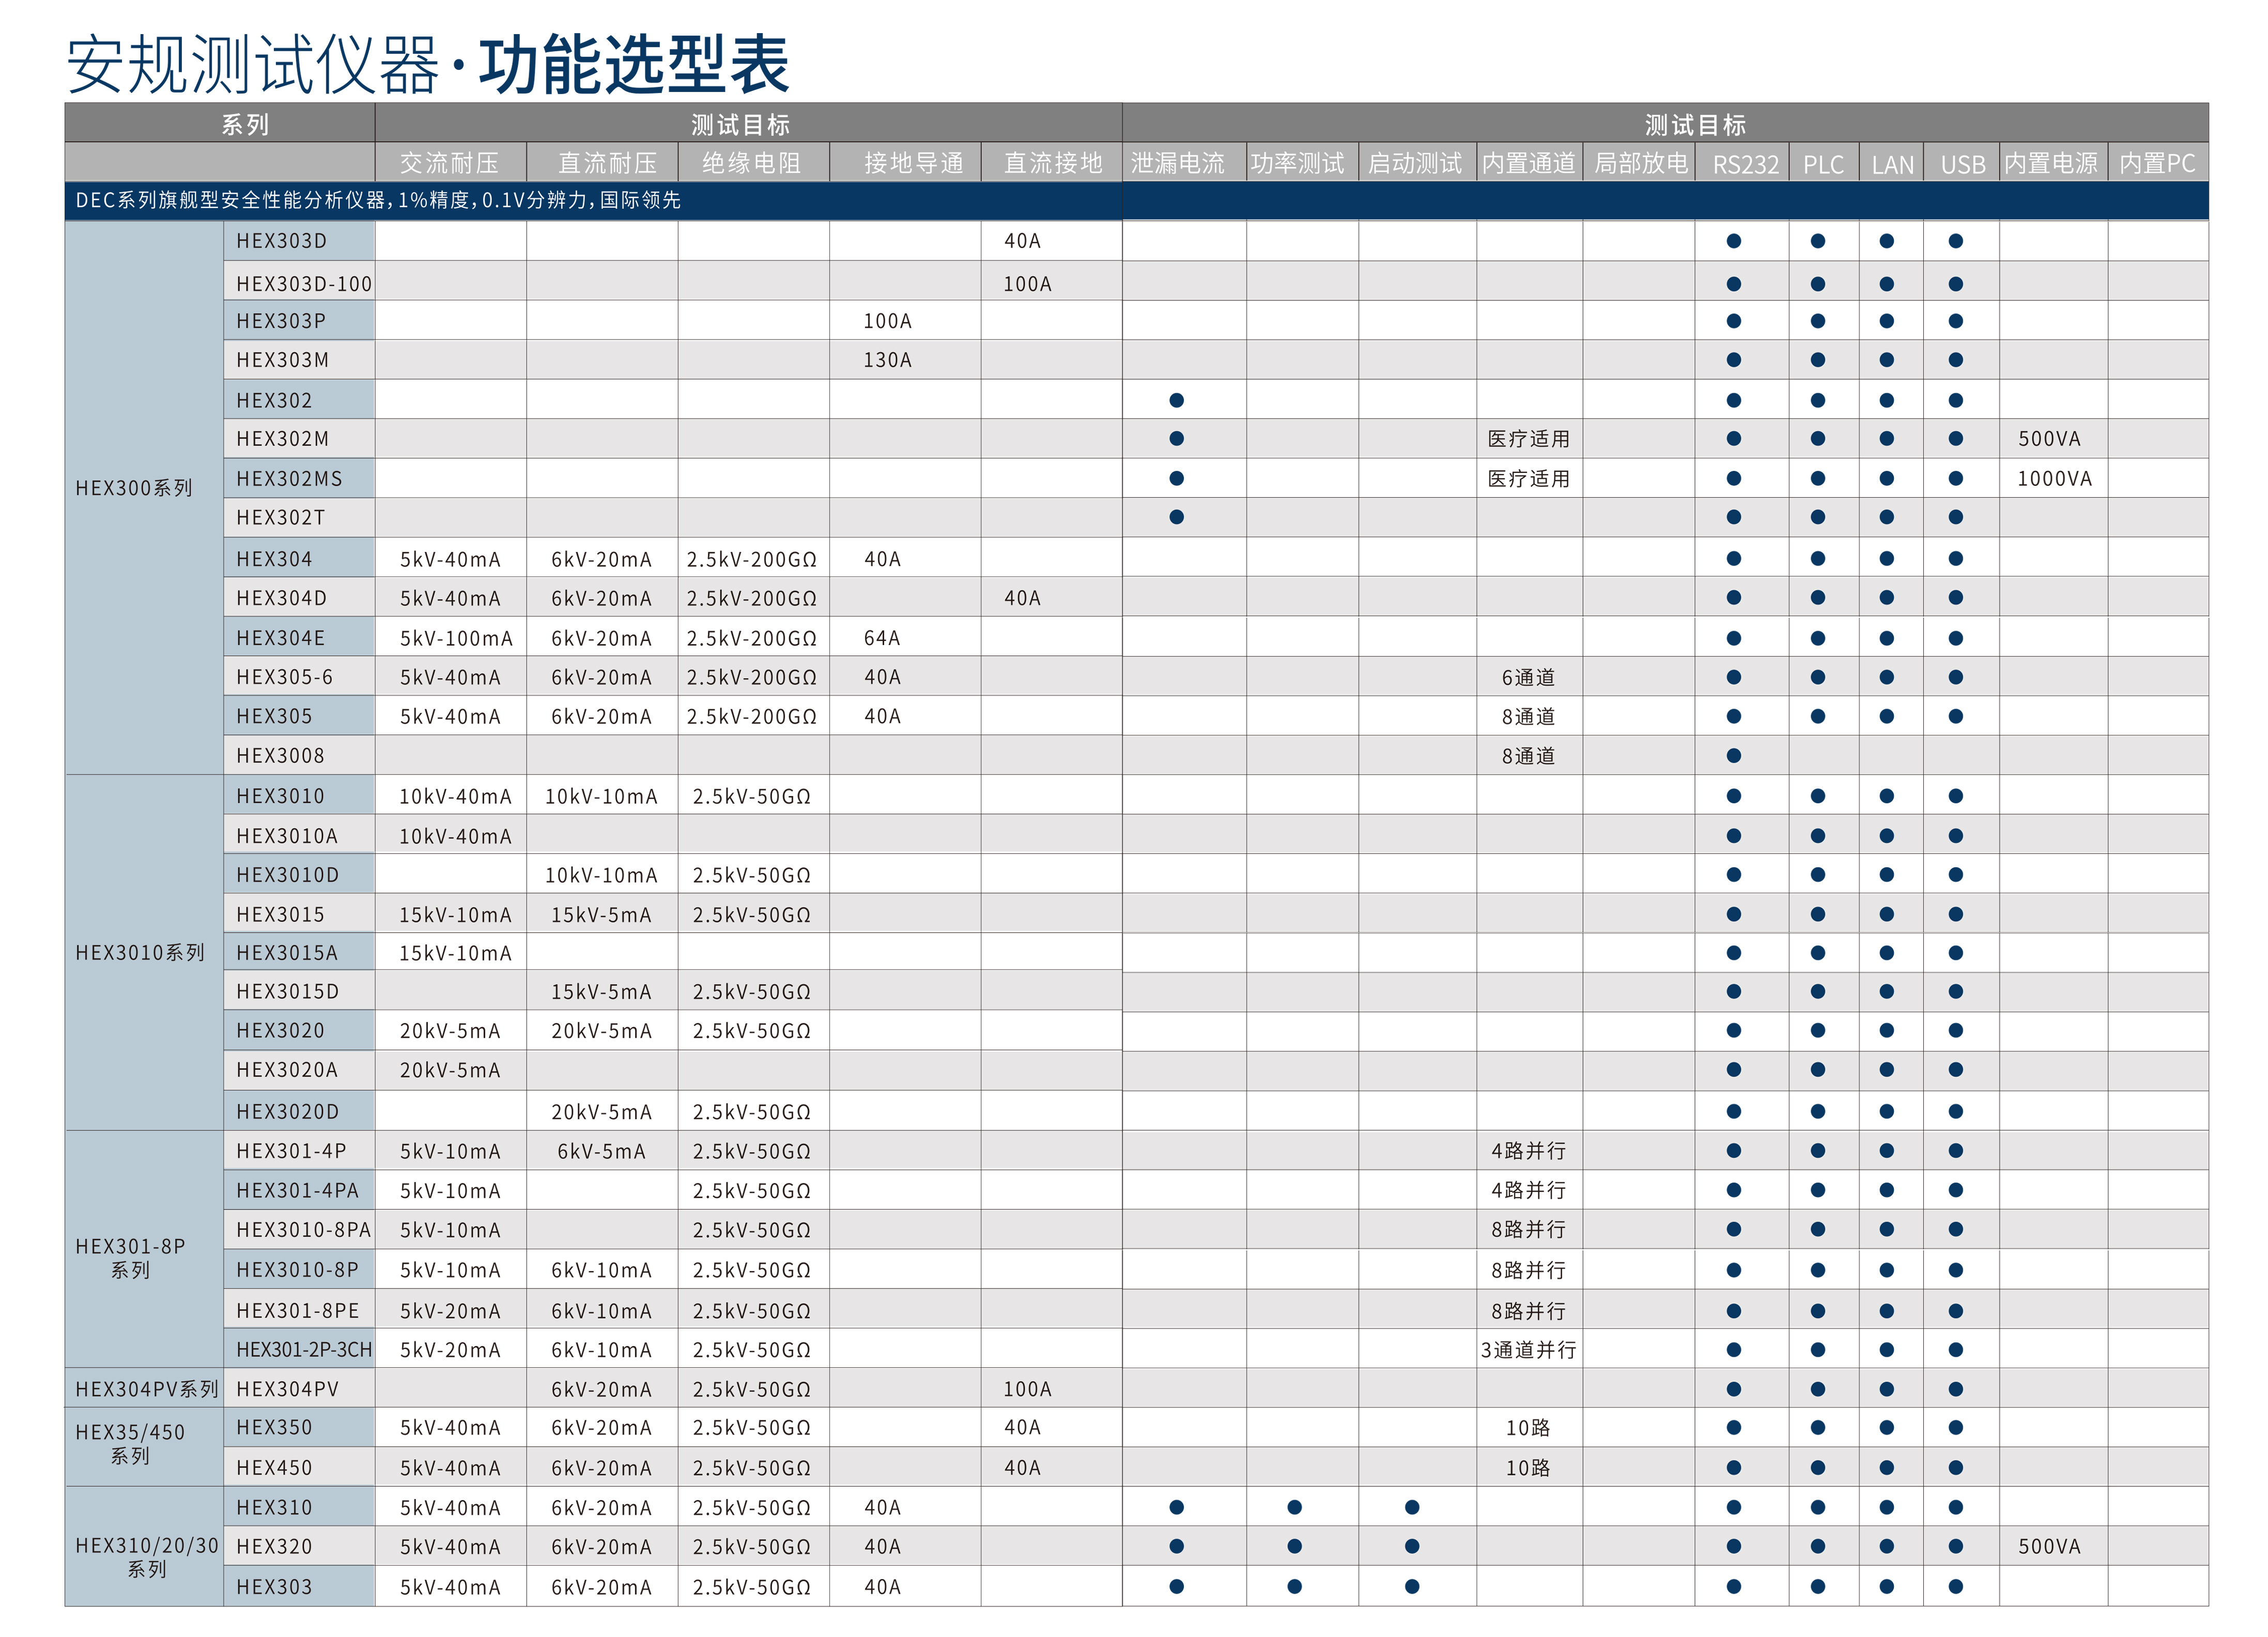Select the HEX303D model cell

(299, 241)
